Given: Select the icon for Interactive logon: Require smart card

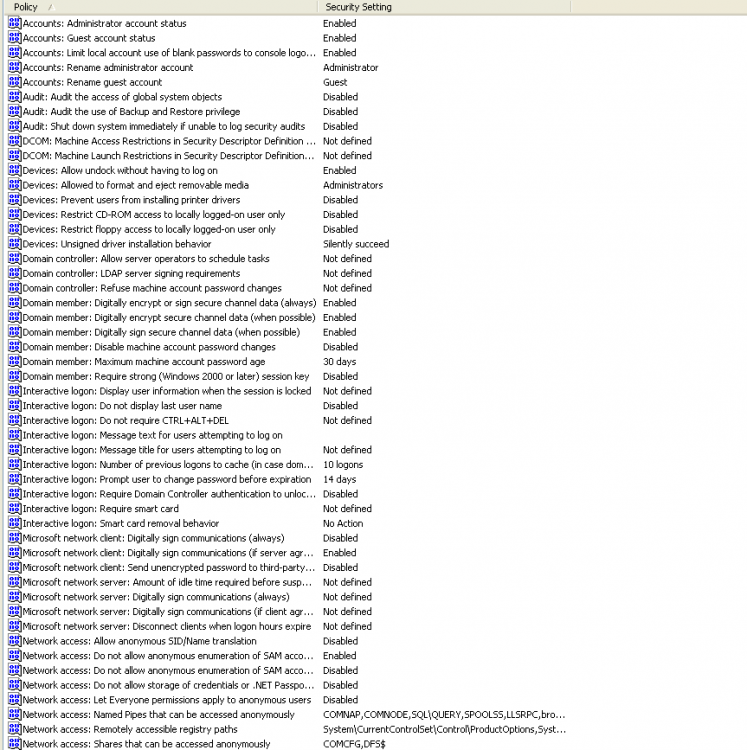Looking at the screenshot, I should [x=15, y=508].
